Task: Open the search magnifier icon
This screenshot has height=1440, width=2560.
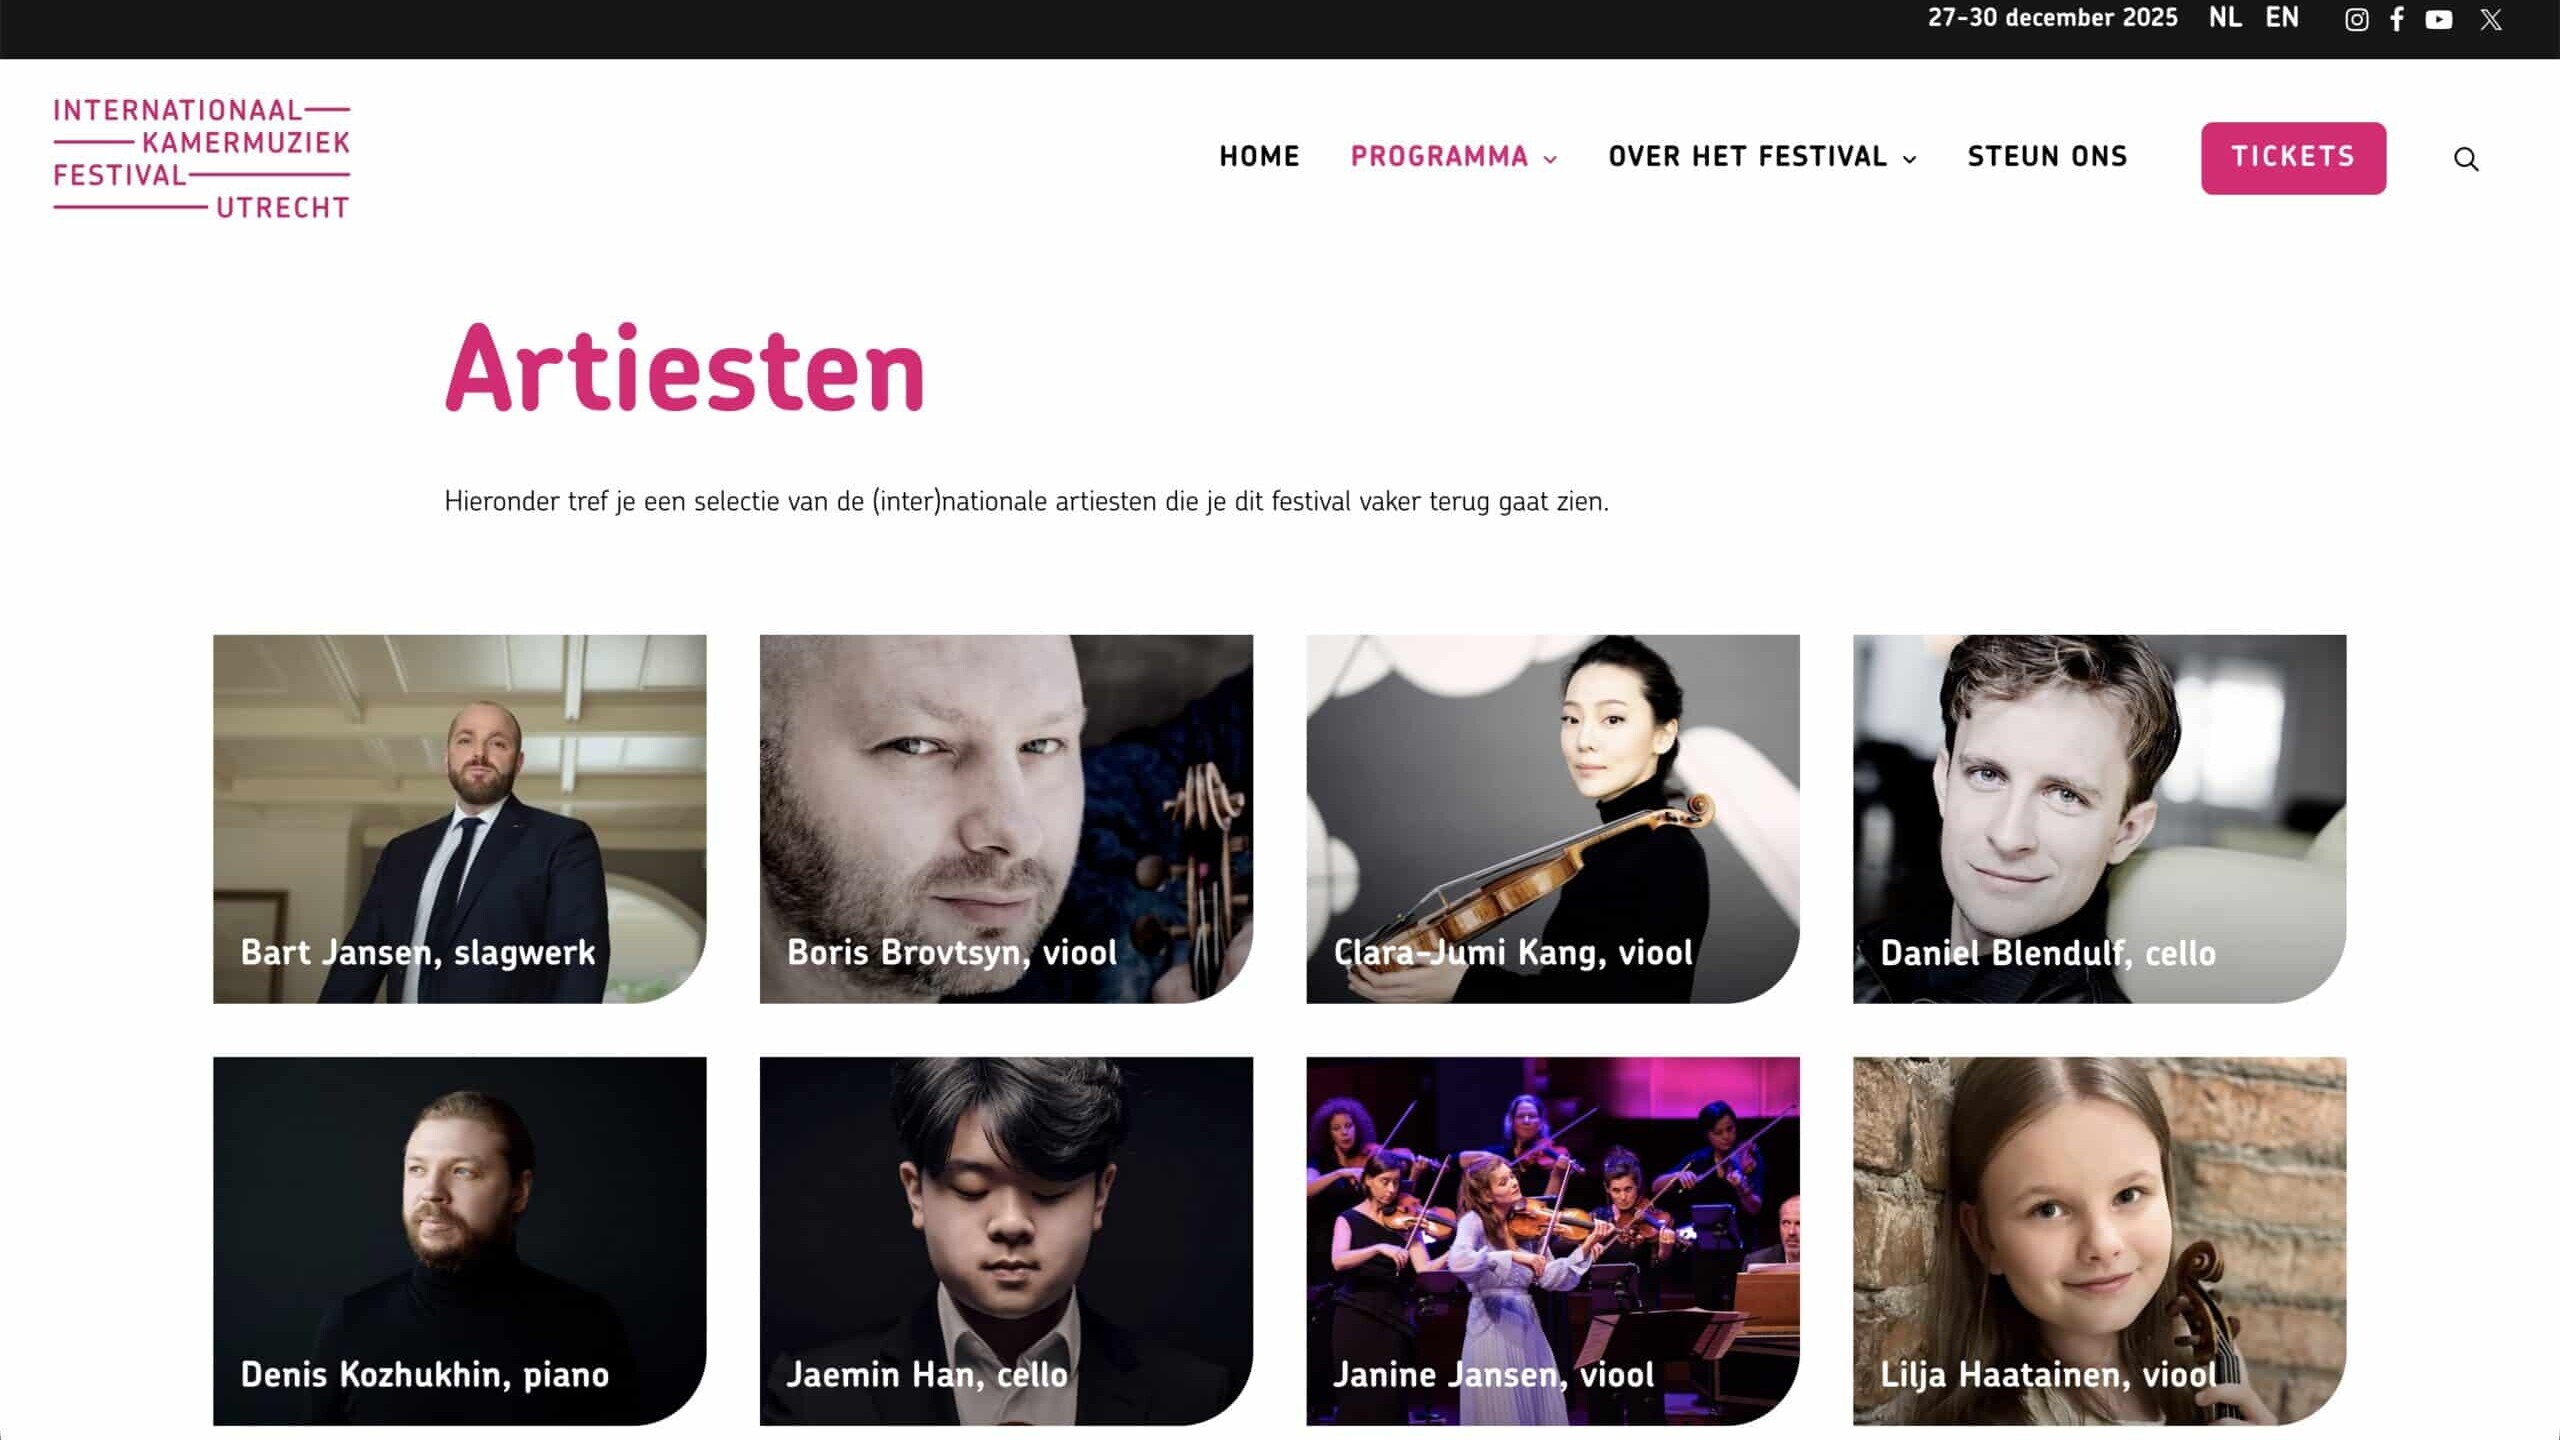Action: tap(2466, 159)
